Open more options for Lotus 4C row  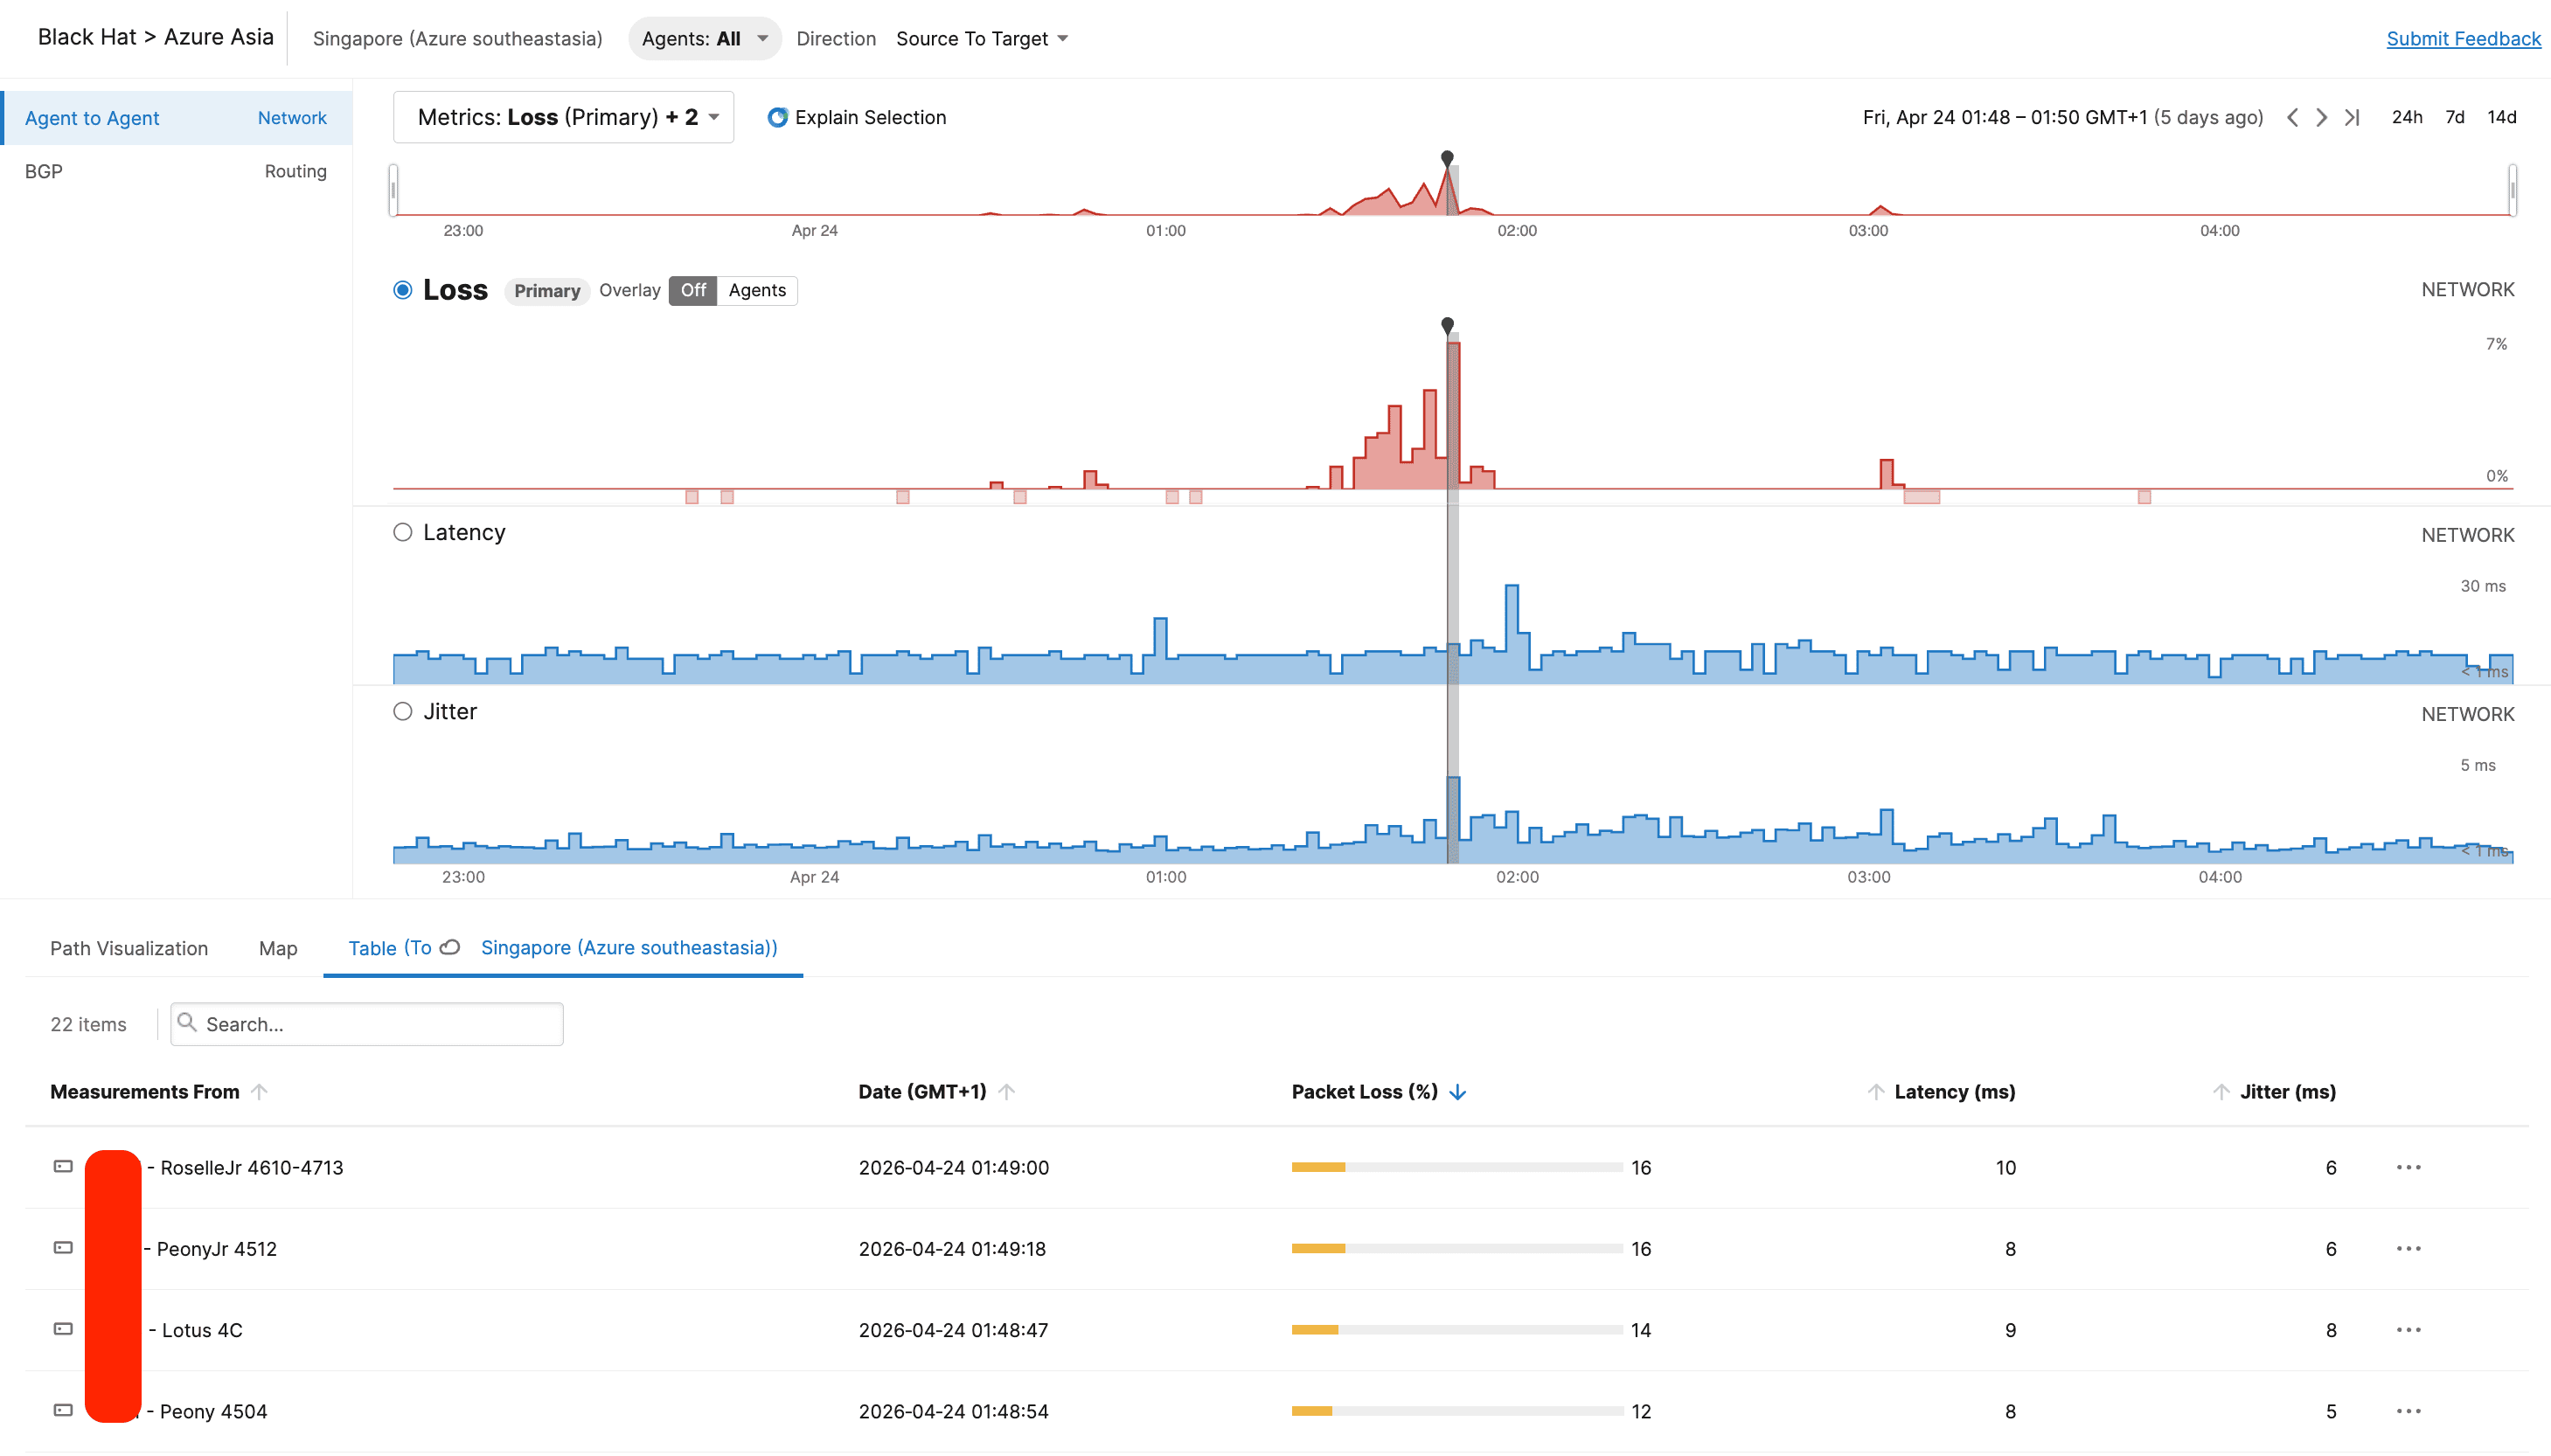pyautogui.click(x=2408, y=1329)
